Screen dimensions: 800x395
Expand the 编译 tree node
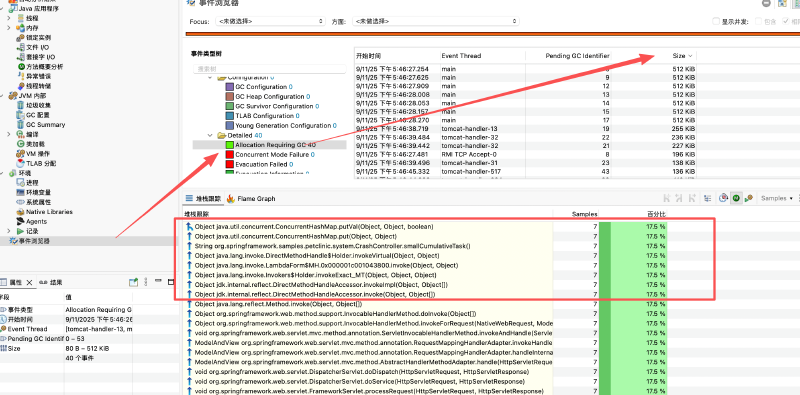coord(9,134)
